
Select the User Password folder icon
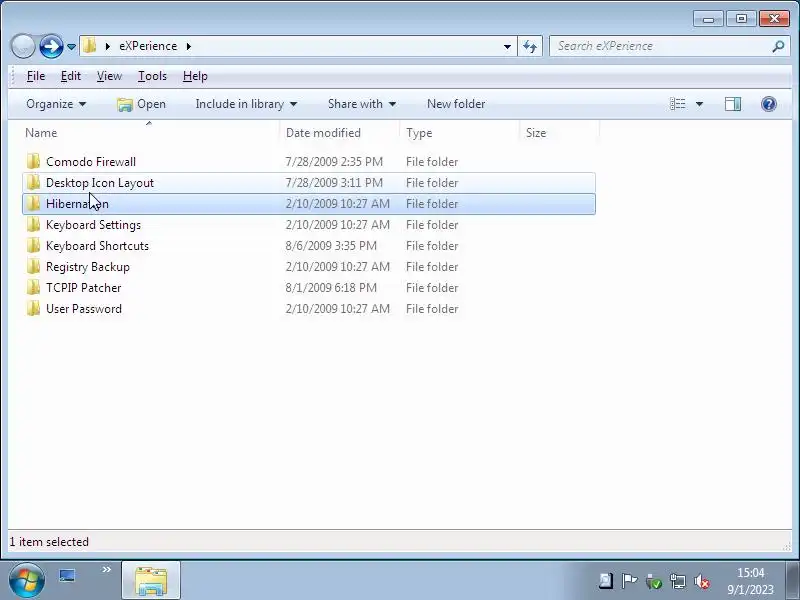point(33,308)
